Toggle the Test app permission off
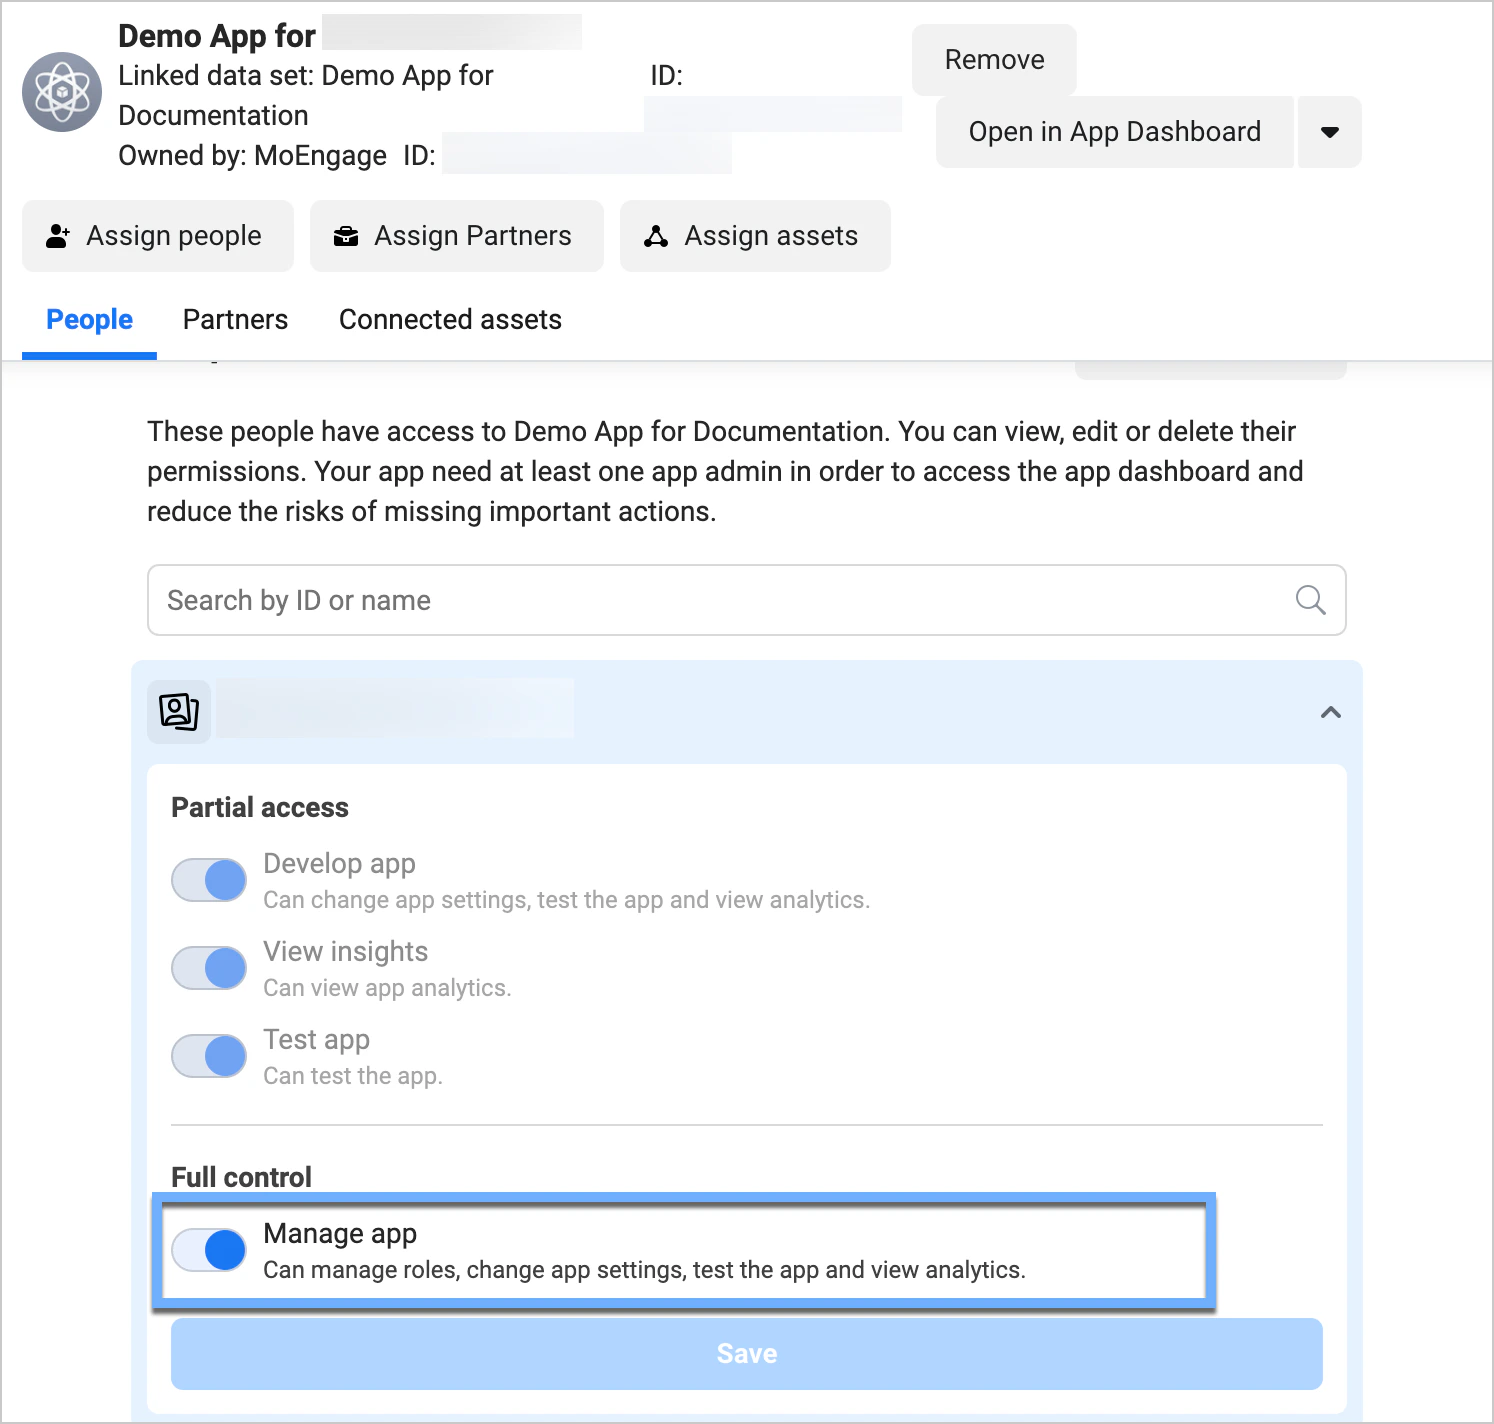 click(x=208, y=1055)
